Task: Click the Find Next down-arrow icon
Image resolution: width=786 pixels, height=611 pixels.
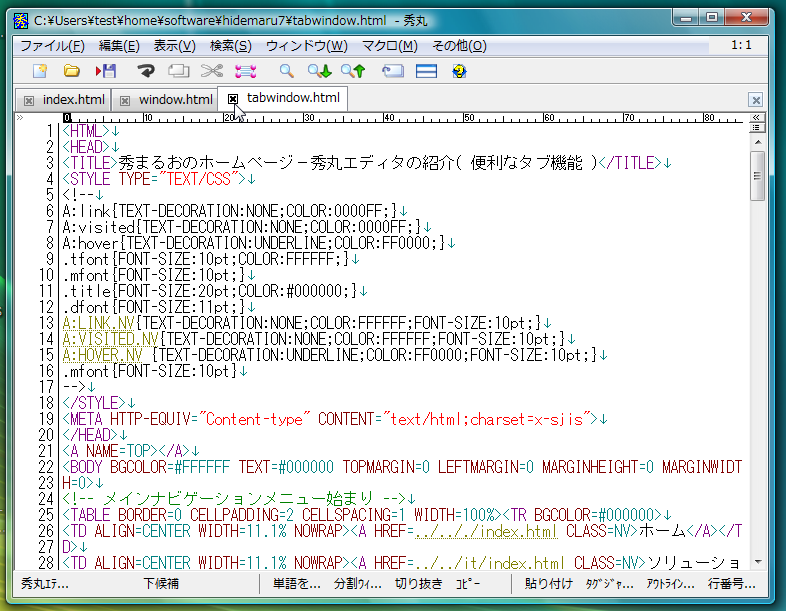Action: [319, 71]
